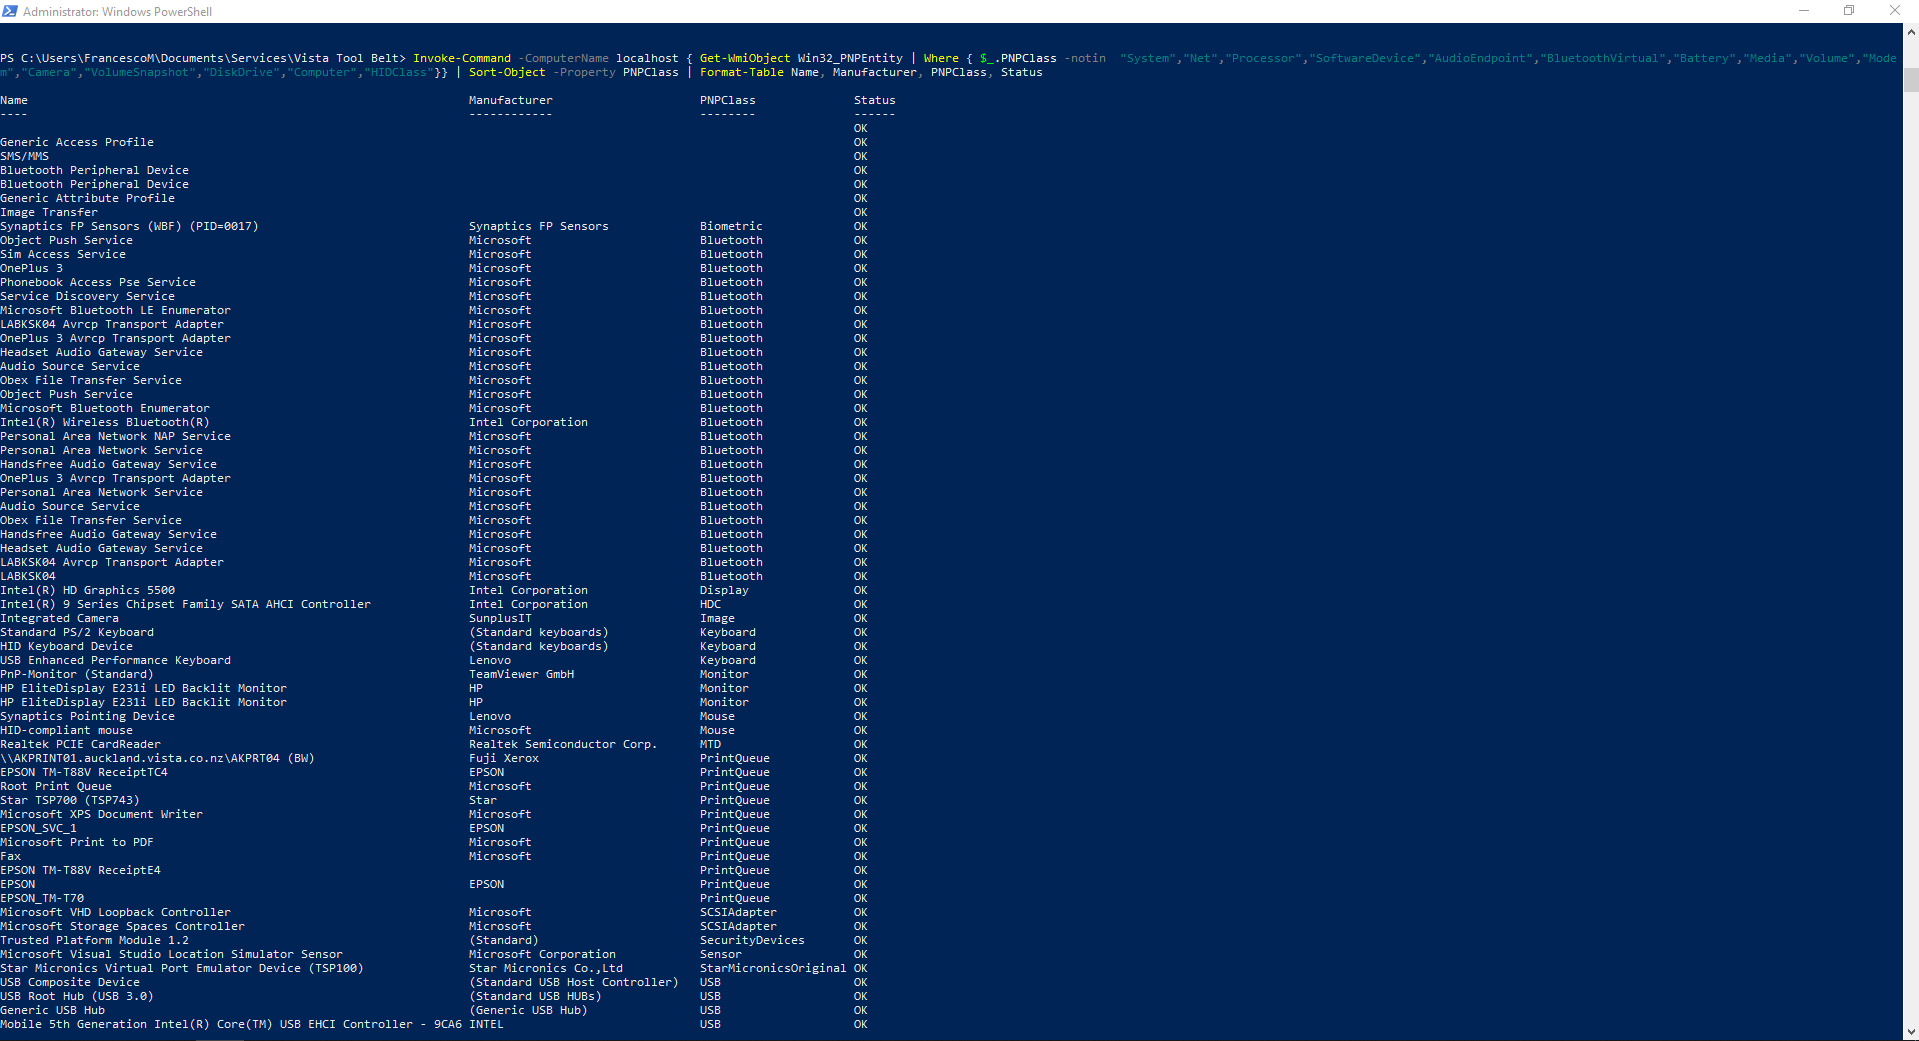Click 'Microsoft Visual Studio Location Simulator Sensor'
1919x1041 pixels.
(x=171, y=954)
